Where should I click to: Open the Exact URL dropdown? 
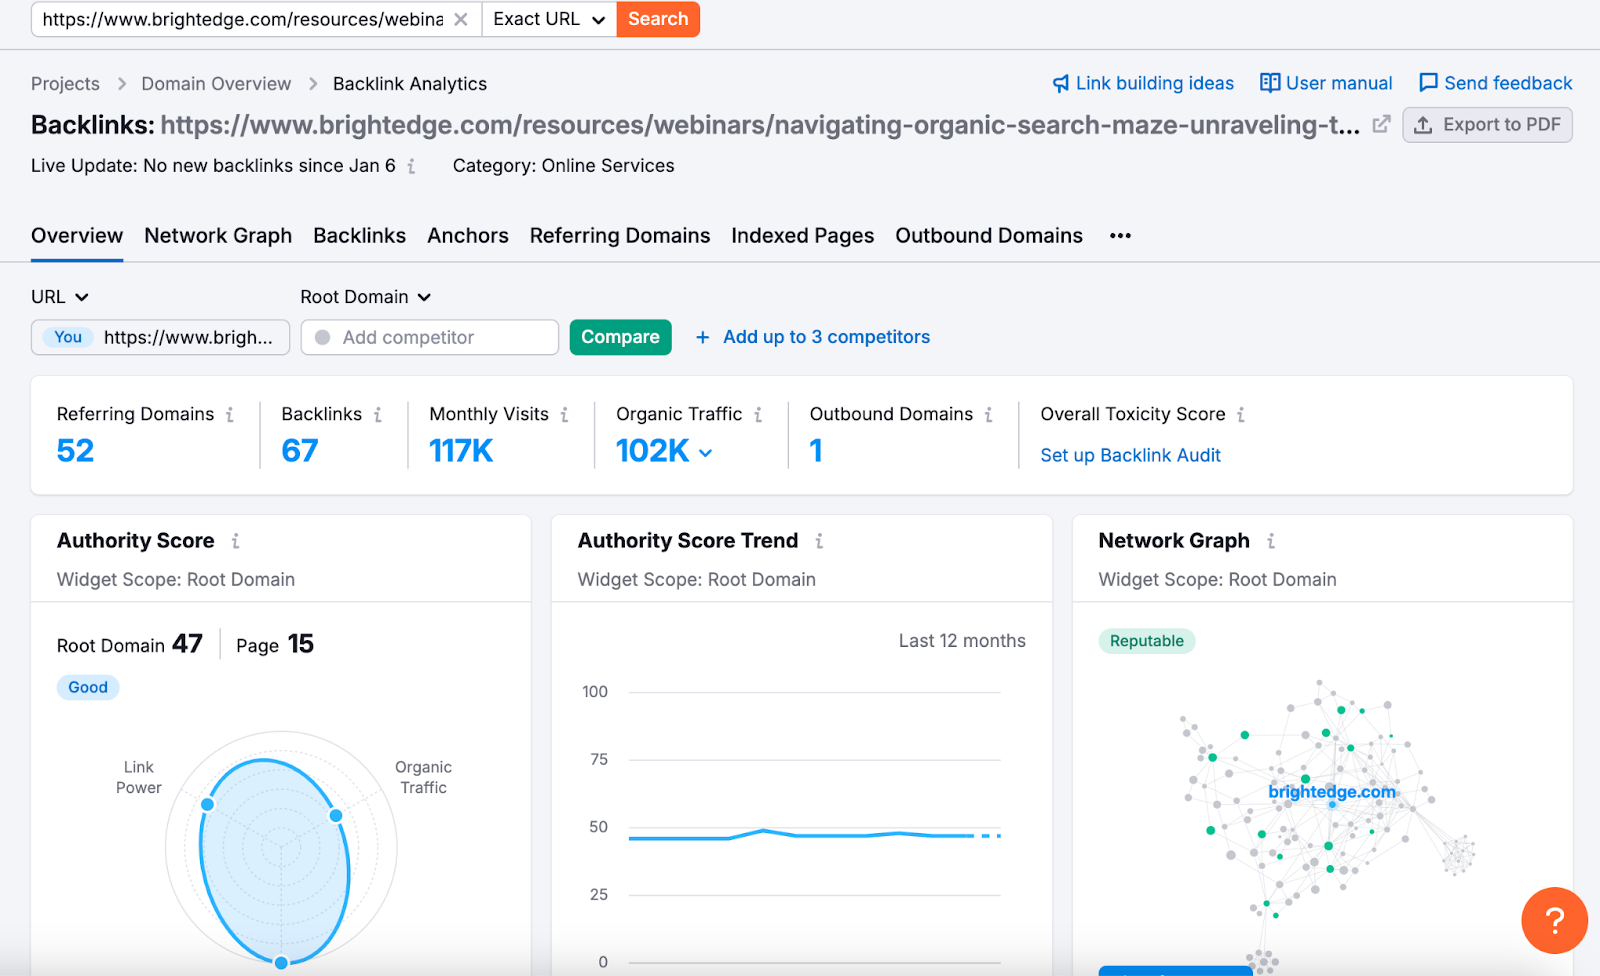pos(549,19)
